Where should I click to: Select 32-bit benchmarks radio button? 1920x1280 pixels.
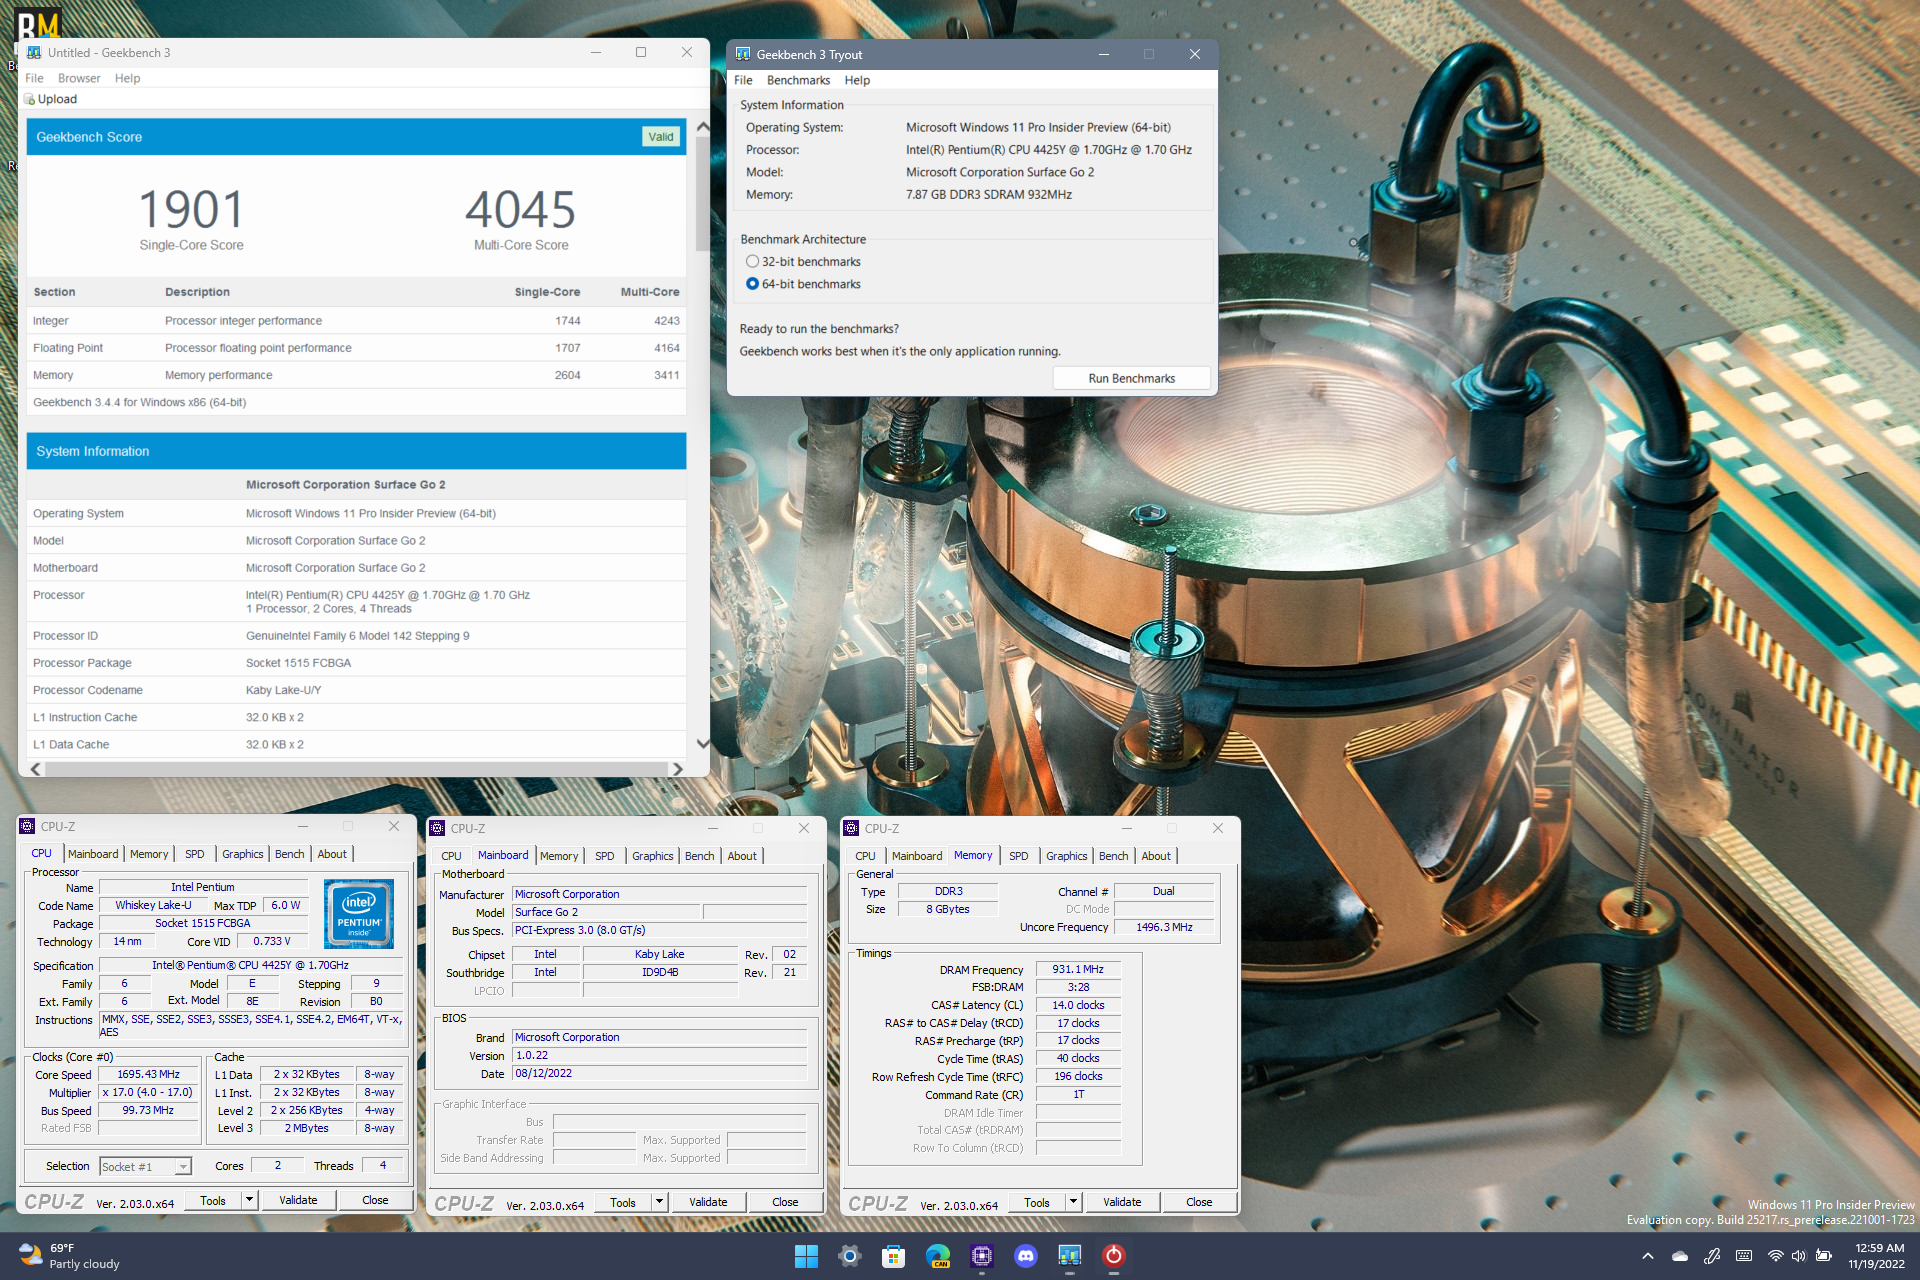(752, 261)
